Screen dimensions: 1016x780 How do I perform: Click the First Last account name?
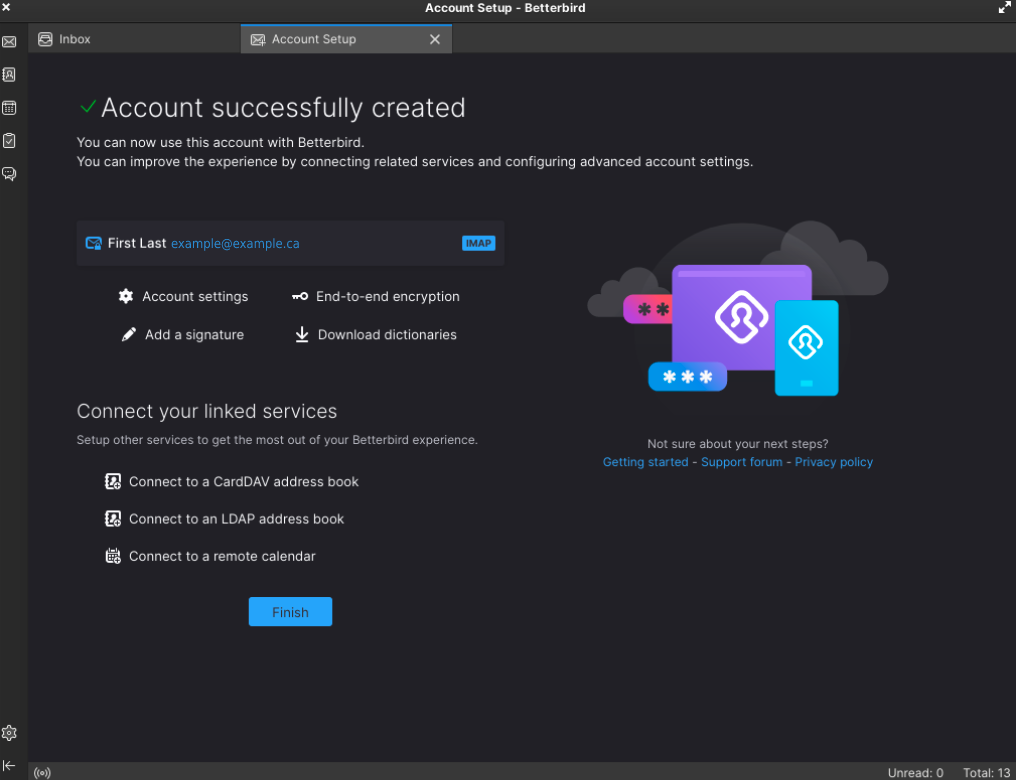point(137,243)
